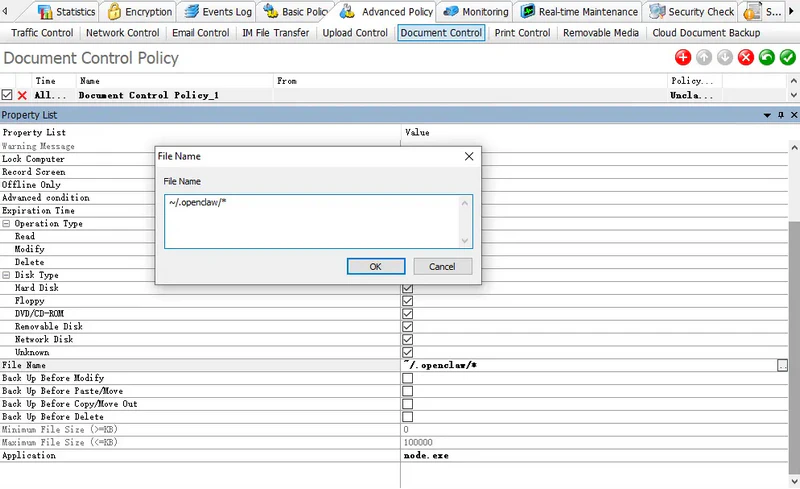The image size is (800, 489).
Task: Click text box scroll-down arrow in dialog
Action: coord(464,241)
